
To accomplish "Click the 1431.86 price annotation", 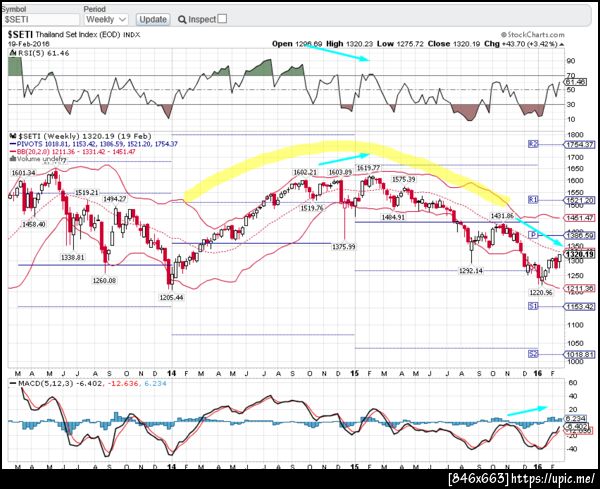I will [502, 216].
